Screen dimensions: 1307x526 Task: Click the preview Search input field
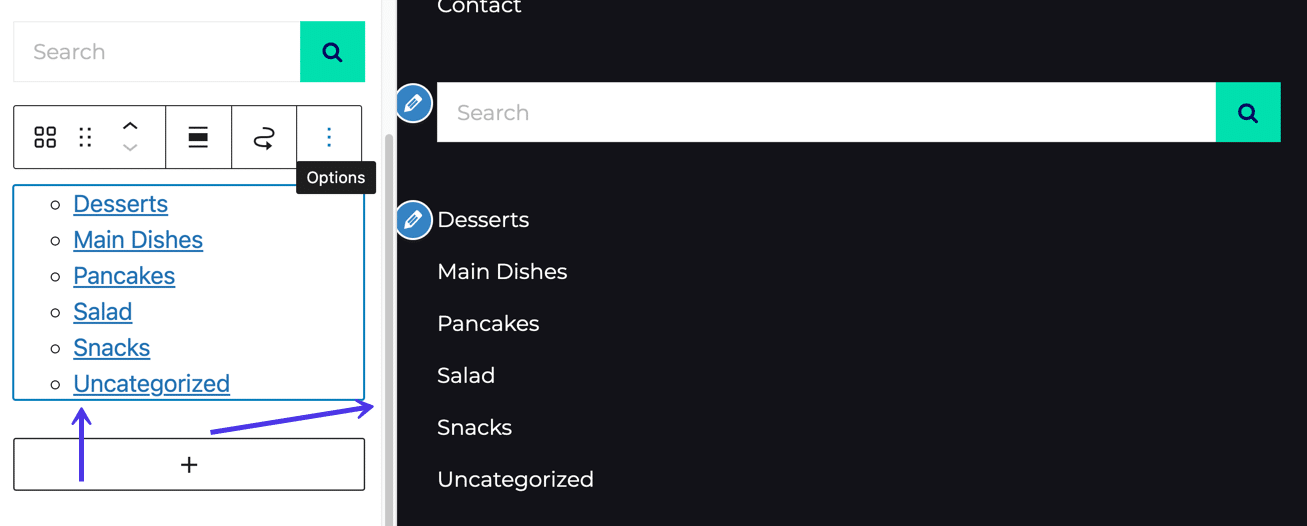pyautogui.click(x=826, y=113)
